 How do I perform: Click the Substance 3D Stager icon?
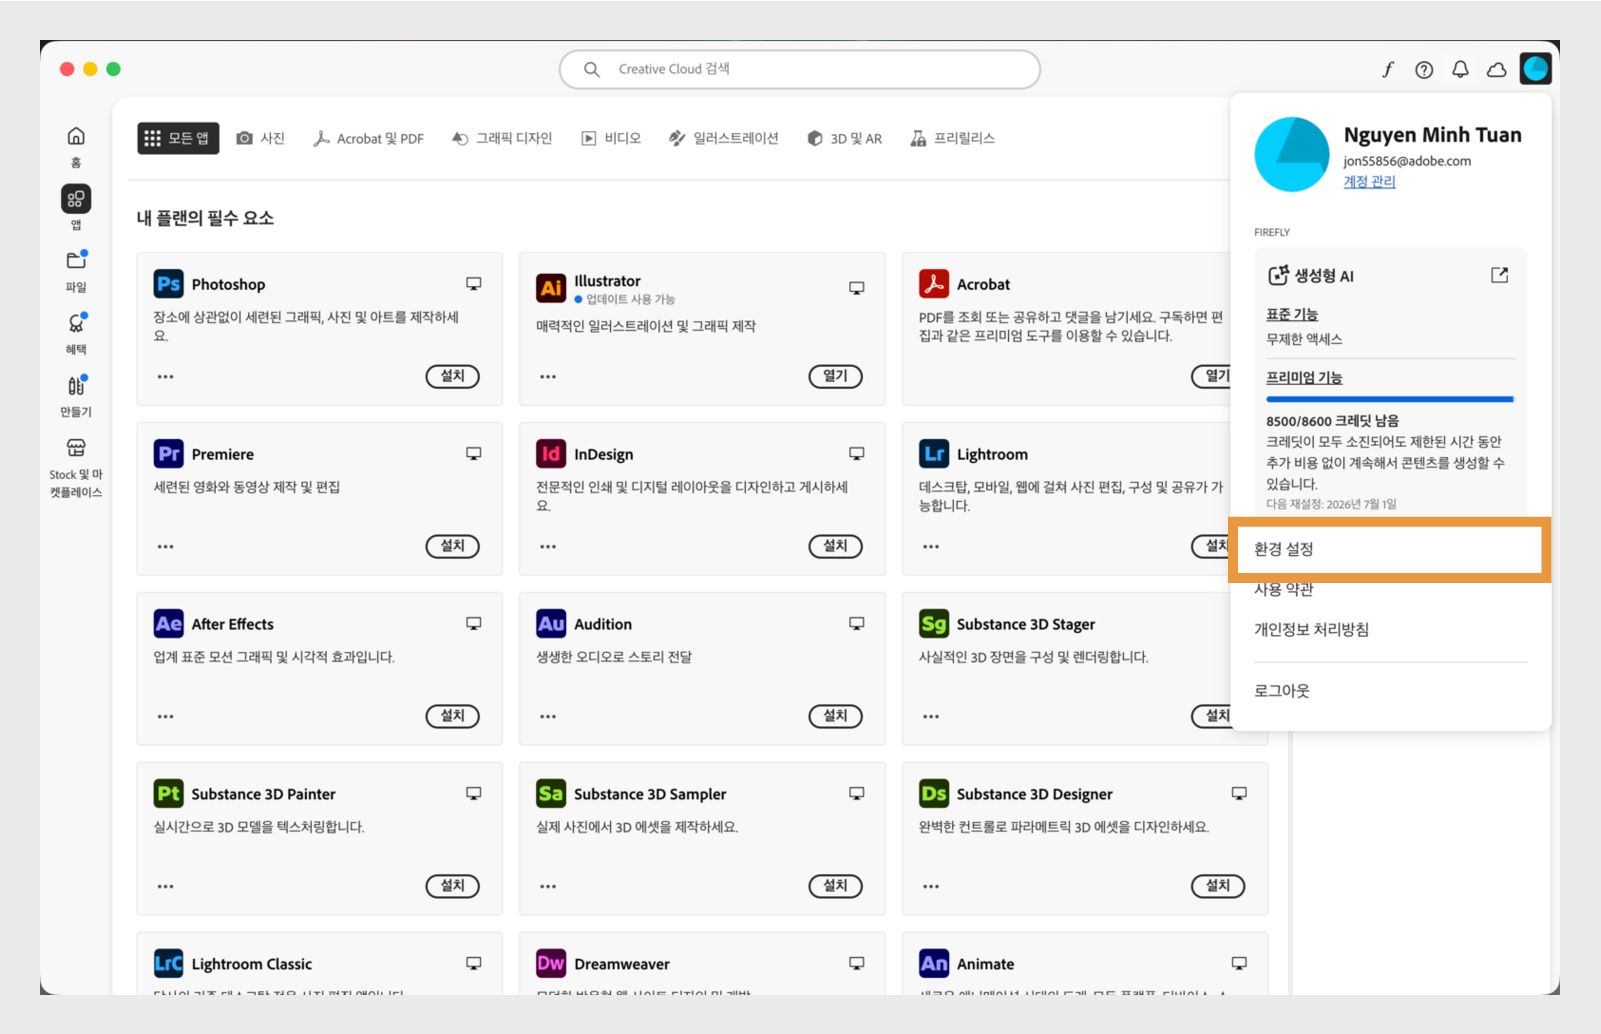934,624
